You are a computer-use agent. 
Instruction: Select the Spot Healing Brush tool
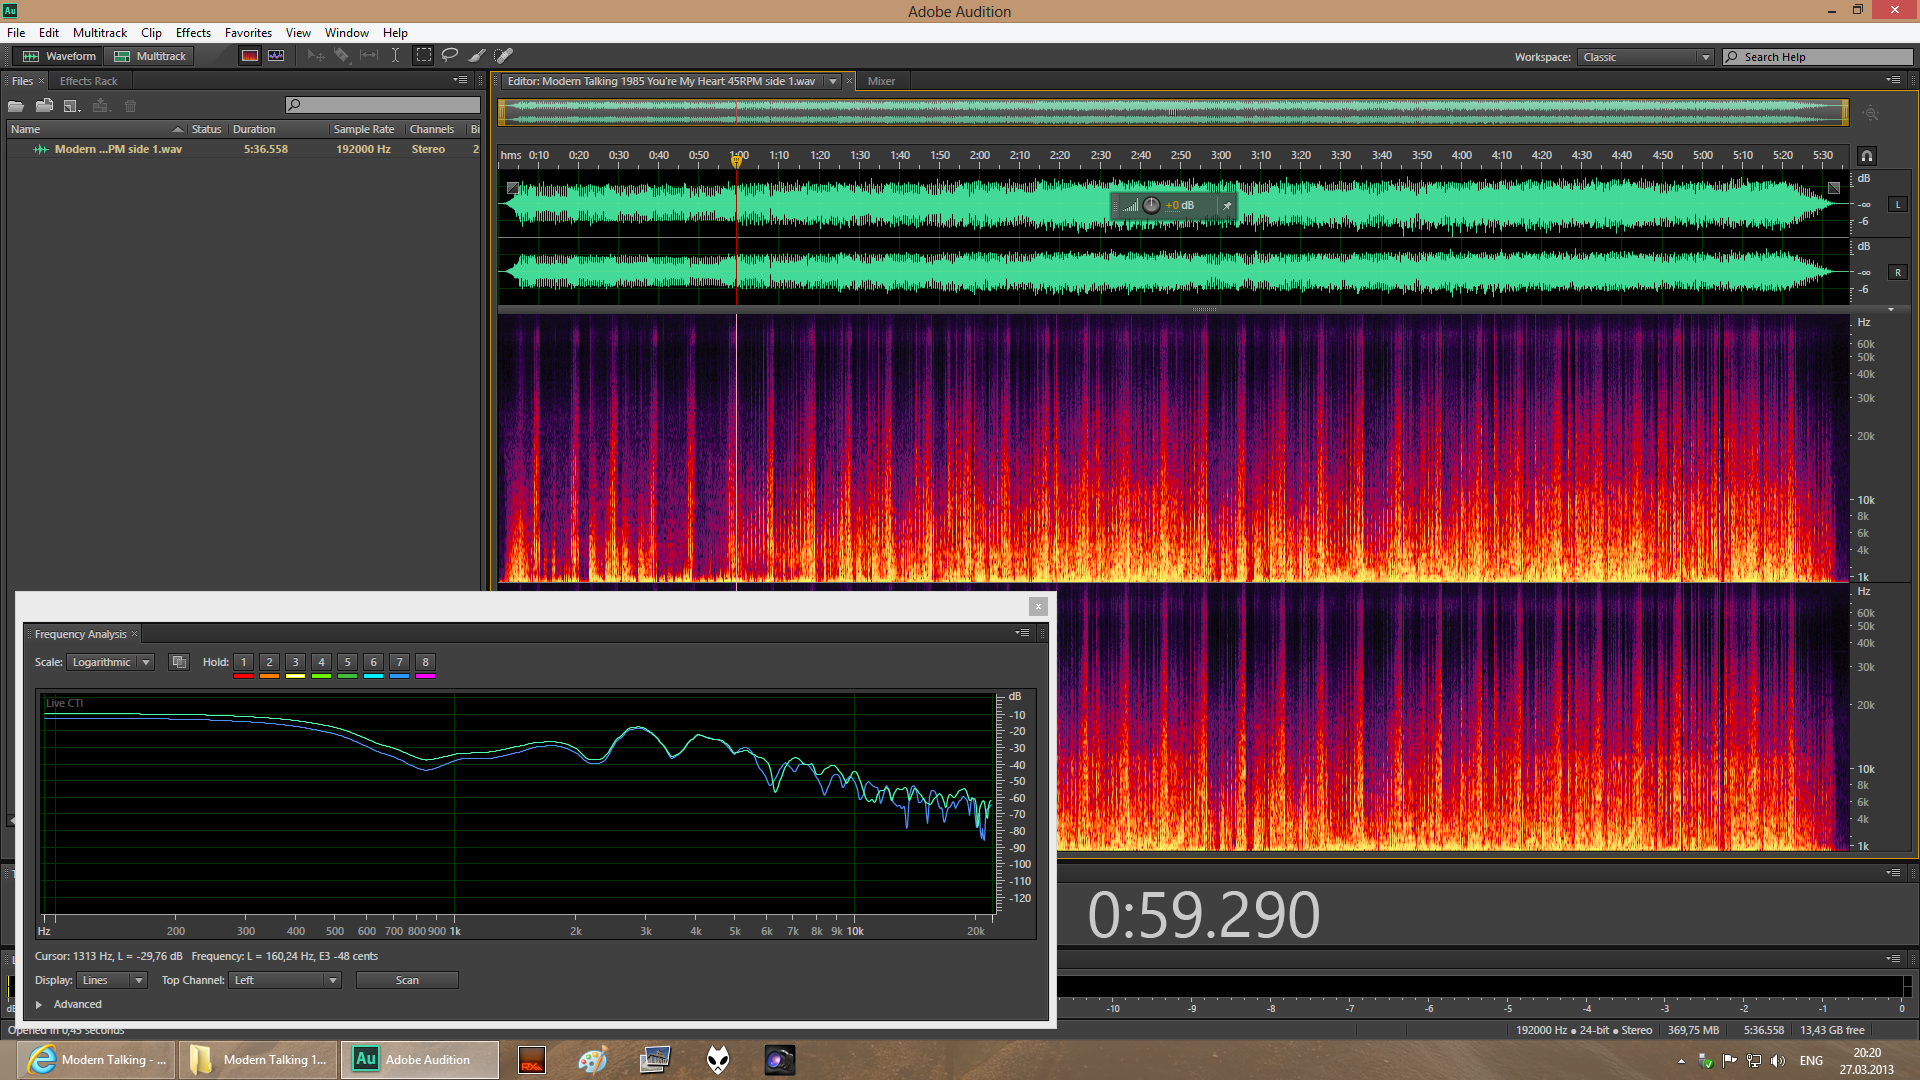[504, 56]
